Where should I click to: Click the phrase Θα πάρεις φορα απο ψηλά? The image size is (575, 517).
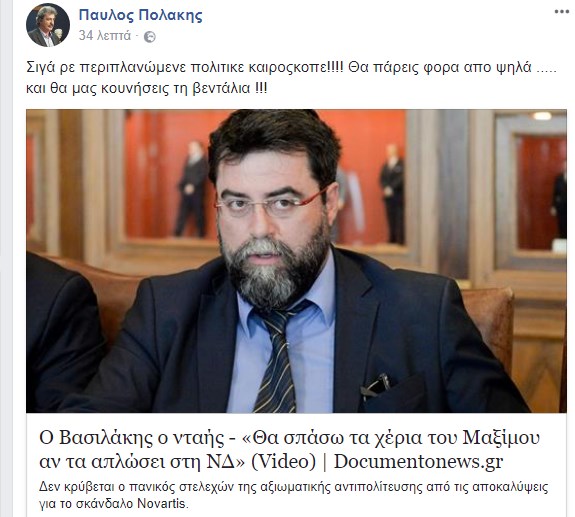tap(440, 68)
